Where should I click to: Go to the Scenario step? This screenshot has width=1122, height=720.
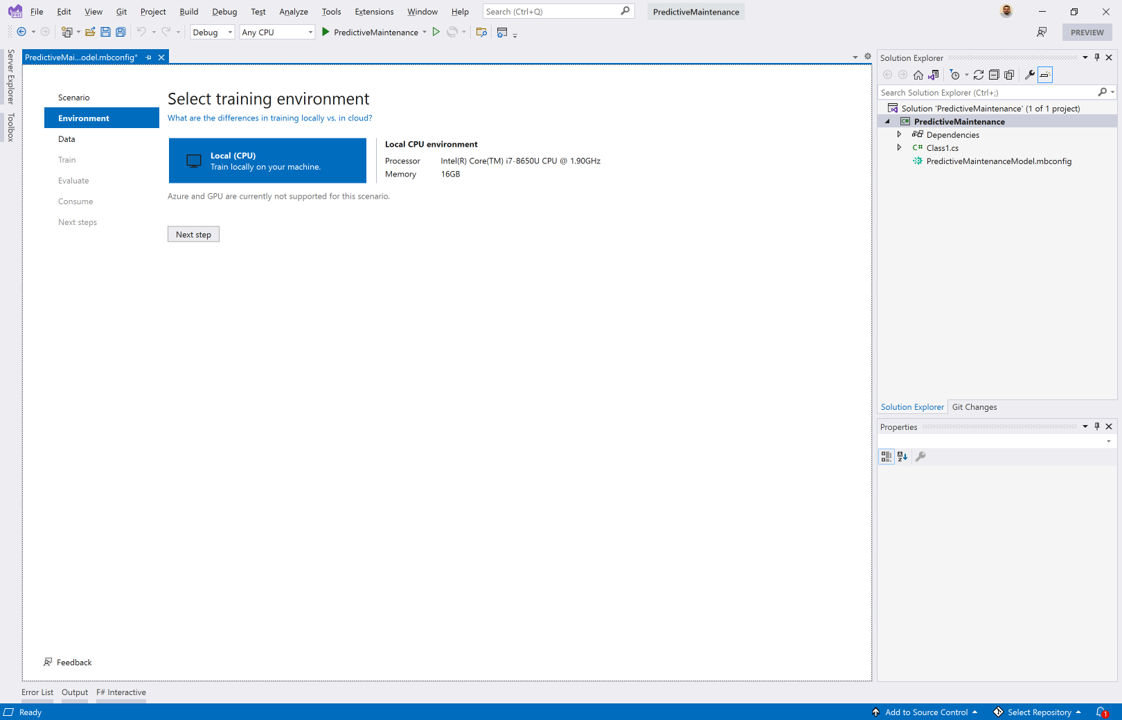coord(74,97)
